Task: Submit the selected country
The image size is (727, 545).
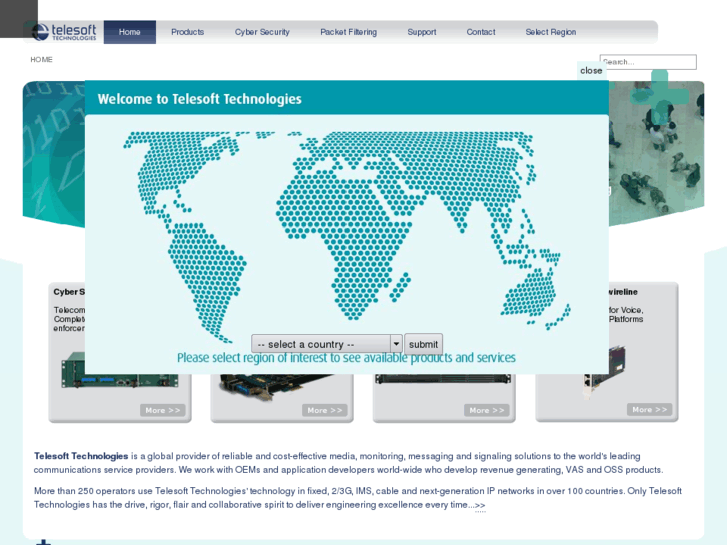Action: (x=423, y=344)
